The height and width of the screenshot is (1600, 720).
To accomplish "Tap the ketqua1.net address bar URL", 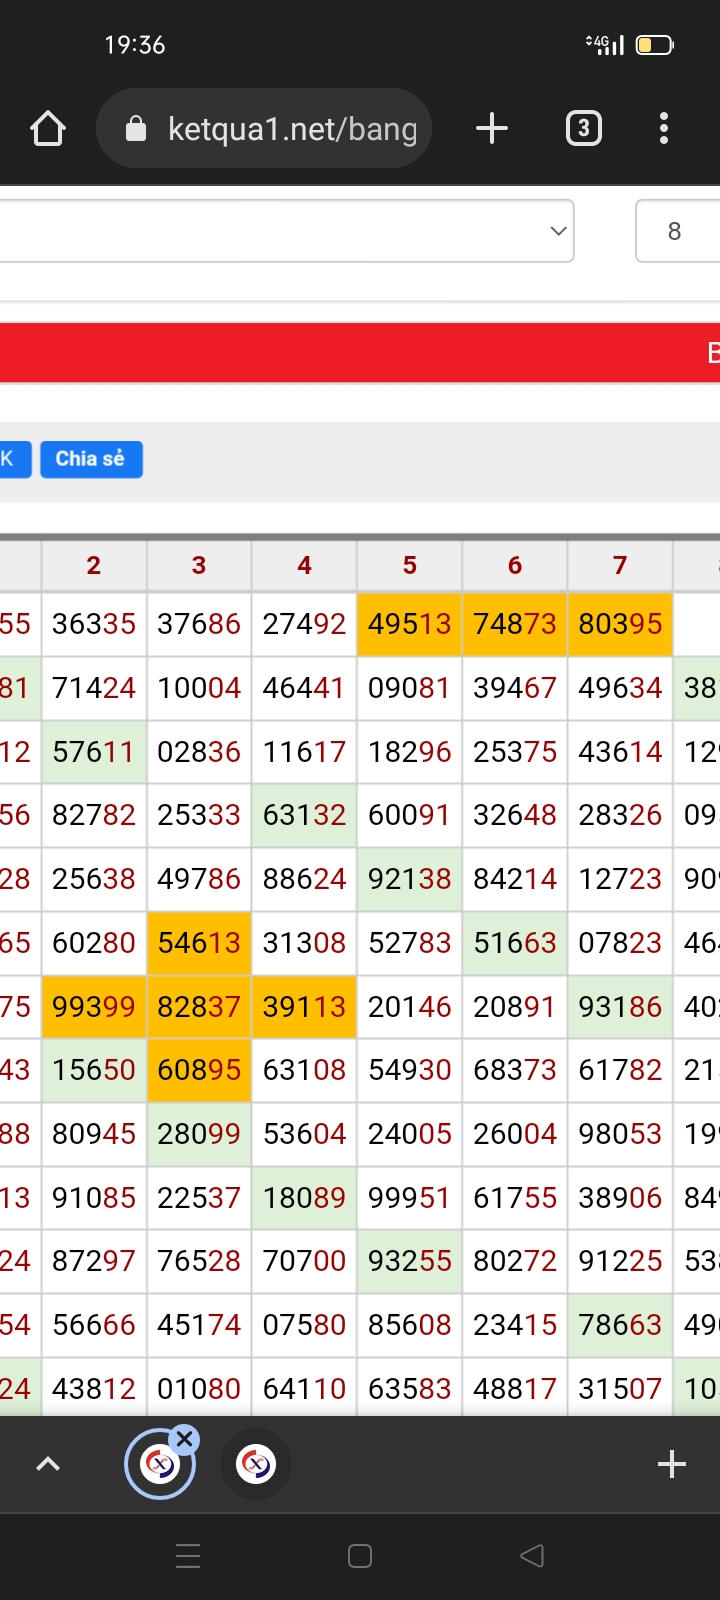I will point(292,129).
